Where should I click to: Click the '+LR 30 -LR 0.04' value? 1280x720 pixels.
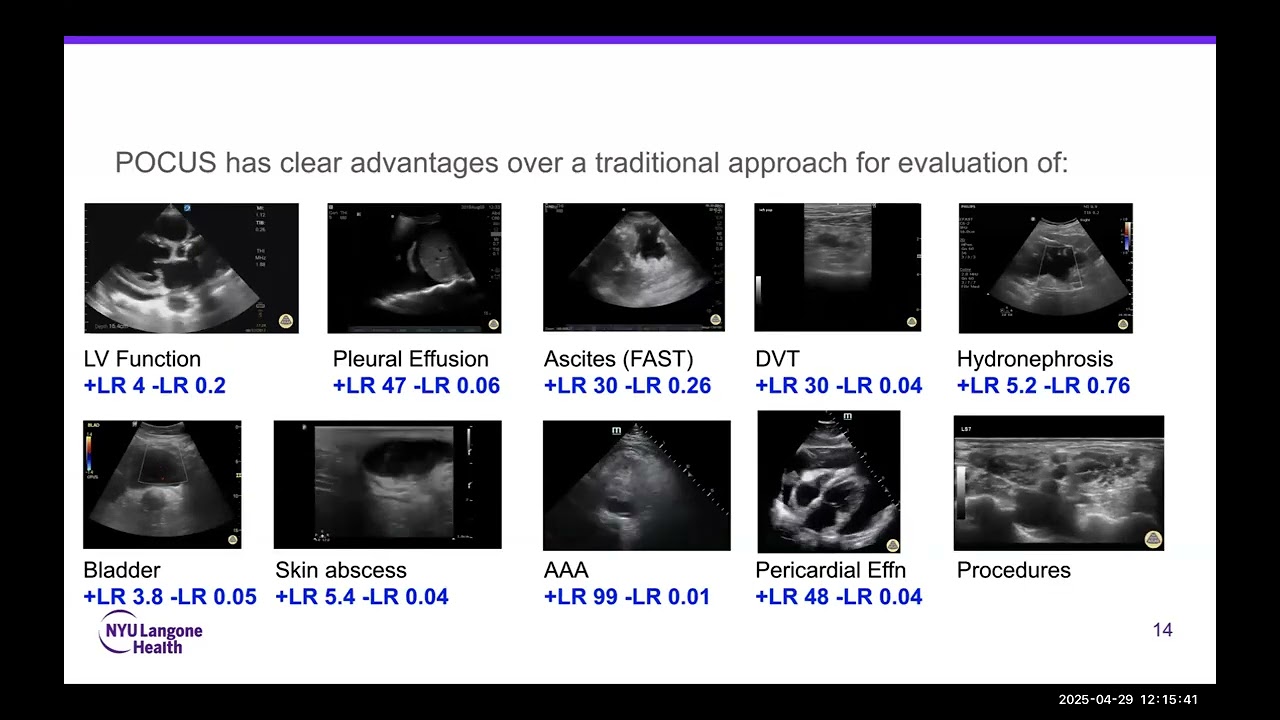pyautogui.click(x=838, y=386)
